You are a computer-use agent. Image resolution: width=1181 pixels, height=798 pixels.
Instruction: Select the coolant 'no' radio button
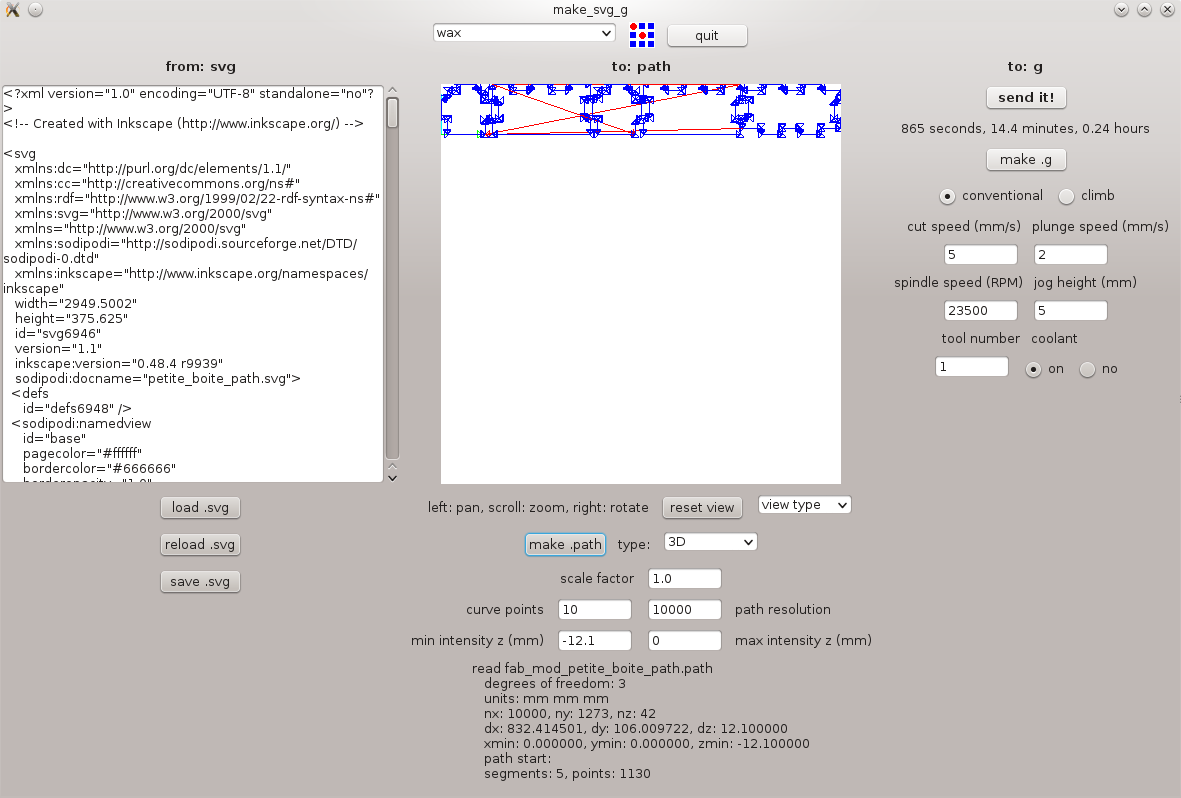(x=1087, y=369)
